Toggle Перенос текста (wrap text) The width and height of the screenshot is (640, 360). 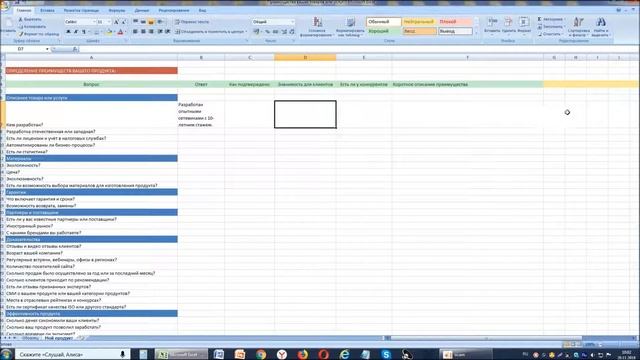192,22
